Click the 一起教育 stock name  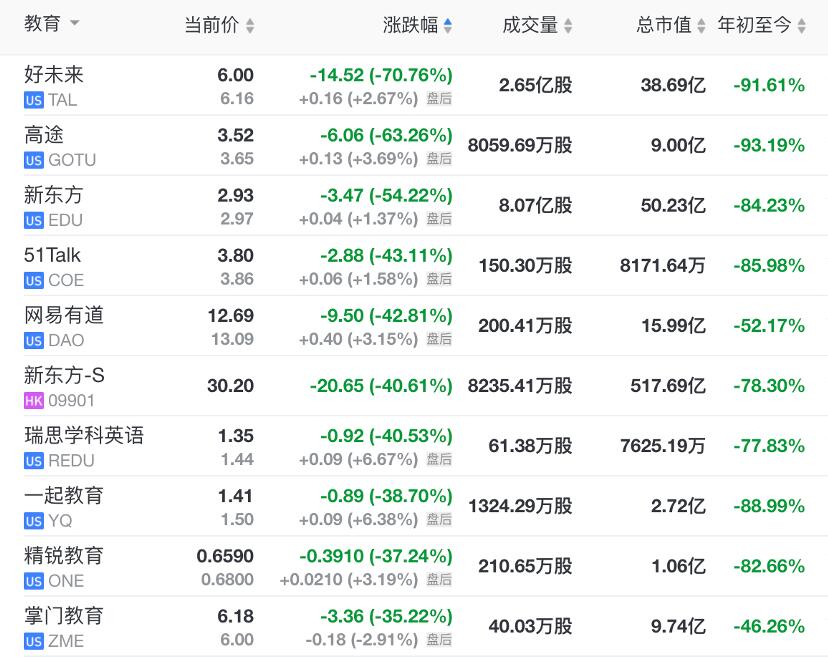(64, 495)
